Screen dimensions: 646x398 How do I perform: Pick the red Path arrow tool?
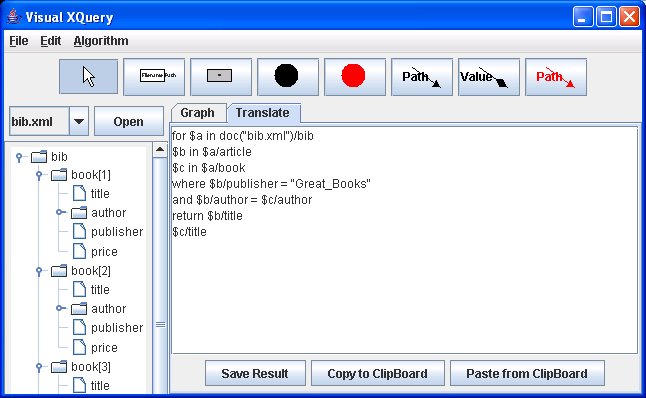[x=556, y=77]
